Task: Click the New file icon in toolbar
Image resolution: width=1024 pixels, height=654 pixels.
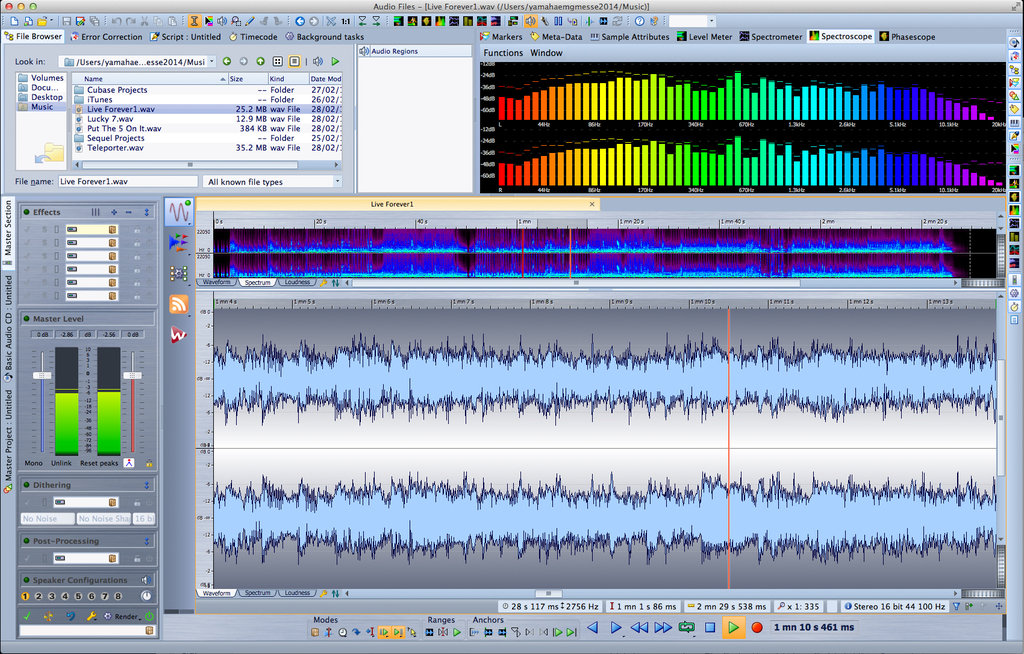Action: pyautogui.click(x=14, y=22)
